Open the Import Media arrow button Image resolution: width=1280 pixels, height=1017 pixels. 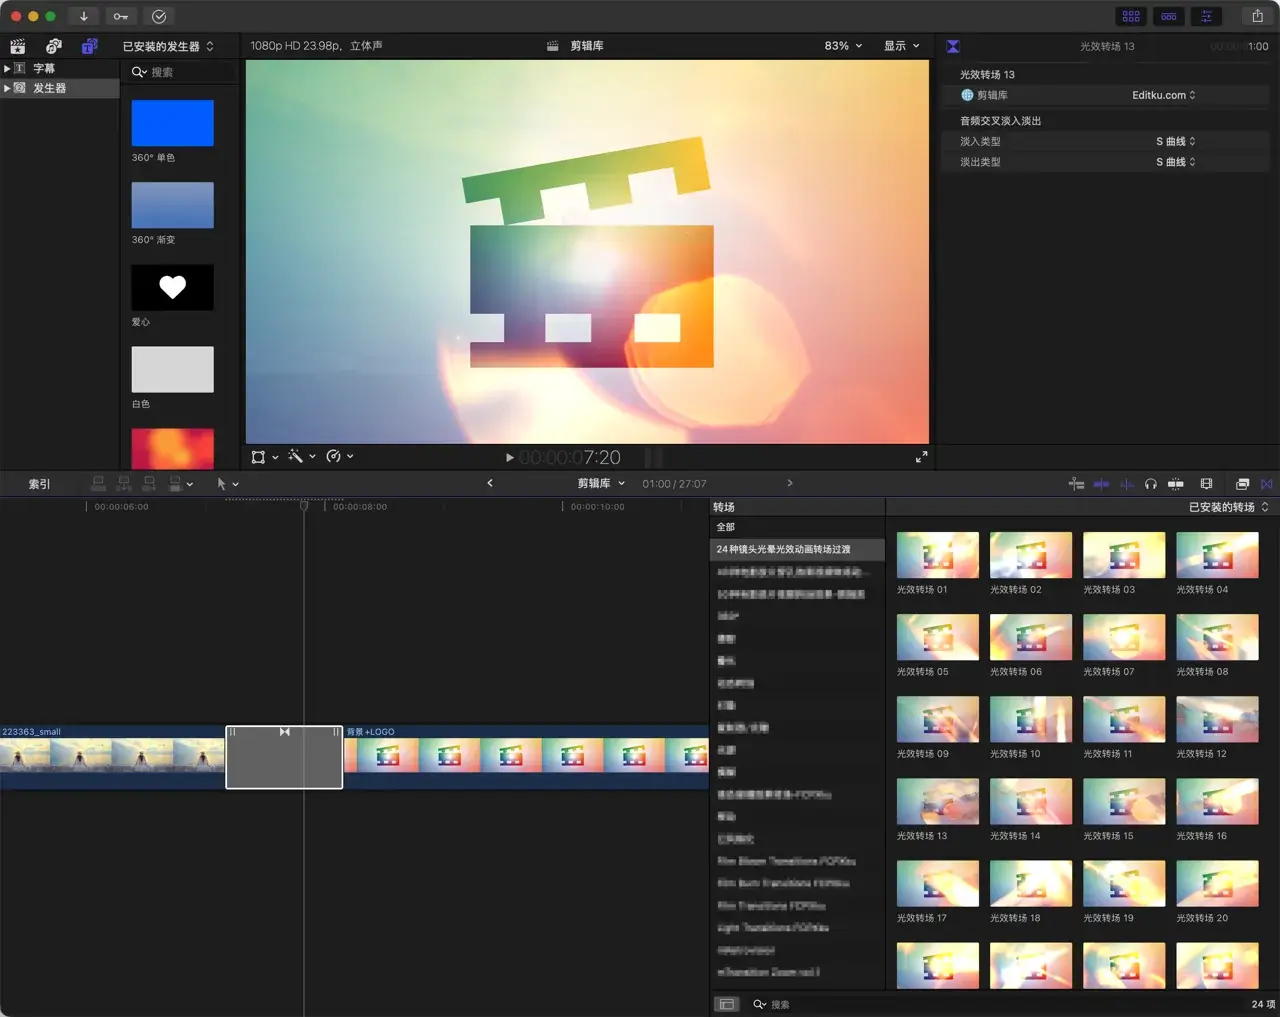click(x=84, y=16)
